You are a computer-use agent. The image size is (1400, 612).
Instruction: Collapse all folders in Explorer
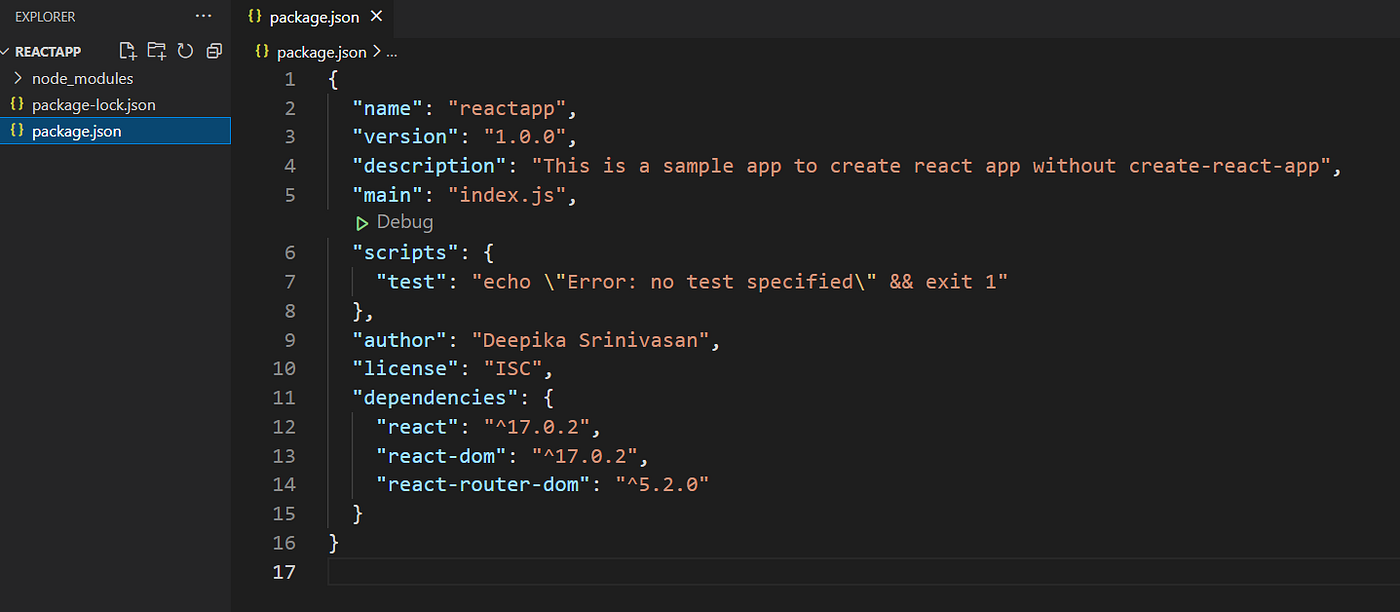pos(213,50)
